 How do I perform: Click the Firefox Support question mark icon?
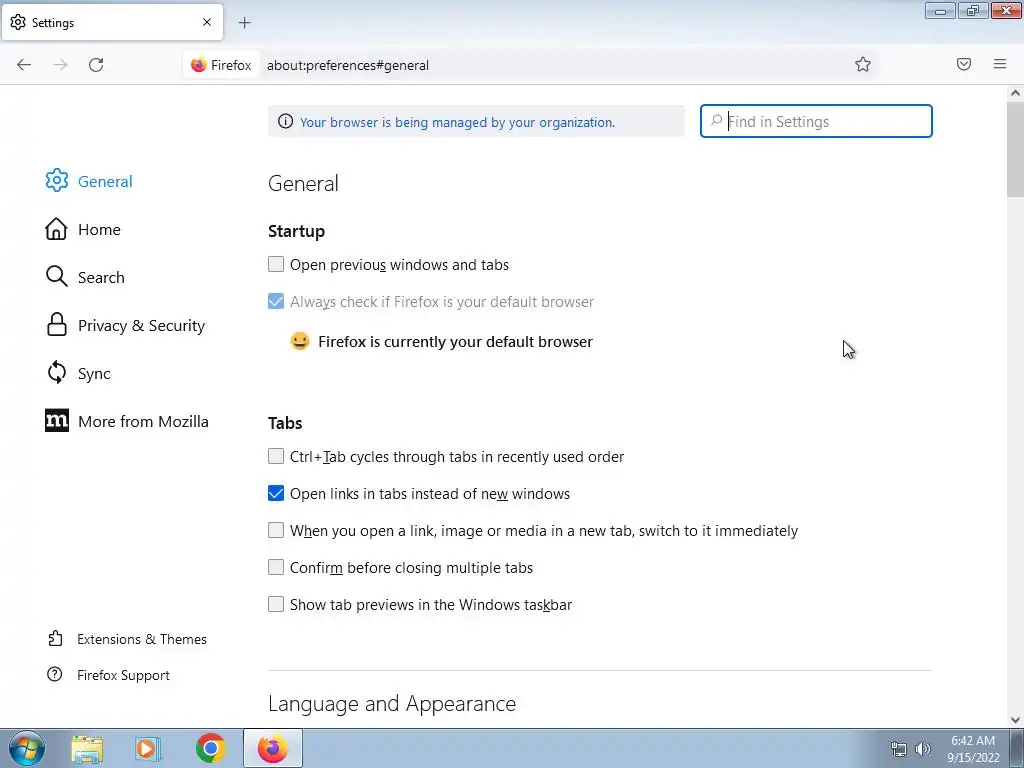(55, 675)
